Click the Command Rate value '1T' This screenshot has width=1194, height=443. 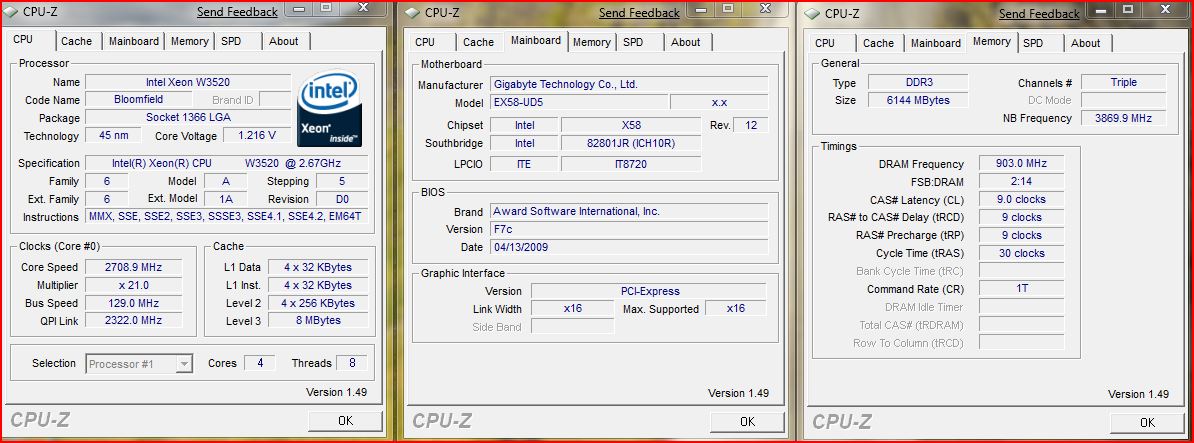click(1022, 288)
